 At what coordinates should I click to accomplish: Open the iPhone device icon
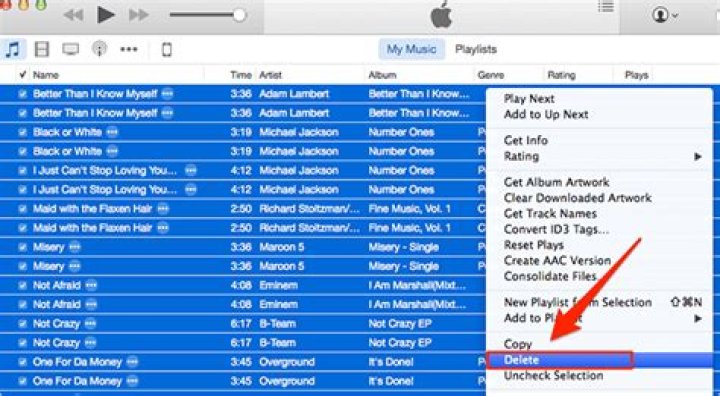[167, 49]
